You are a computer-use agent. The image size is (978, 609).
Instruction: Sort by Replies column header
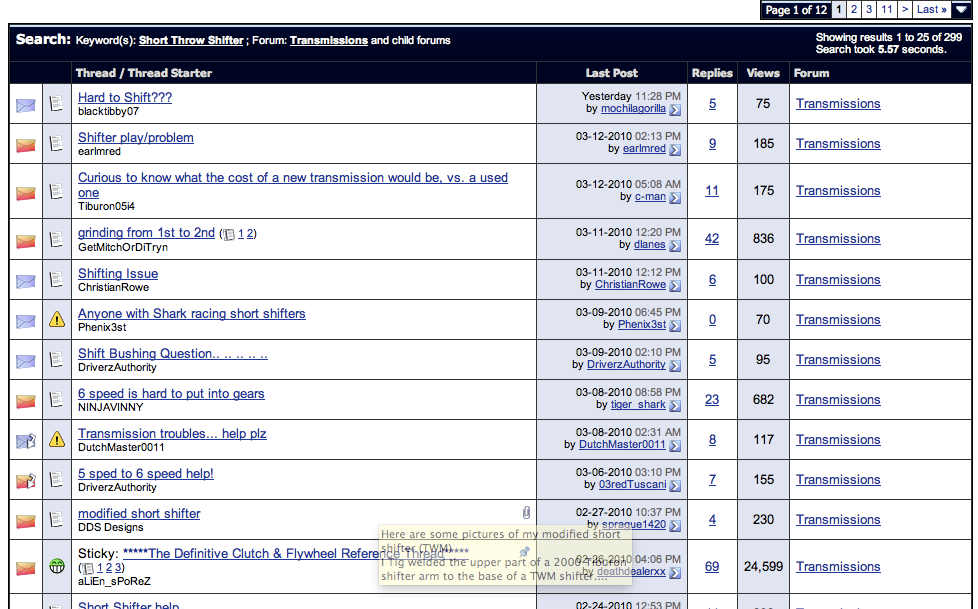(x=712, y=73)
